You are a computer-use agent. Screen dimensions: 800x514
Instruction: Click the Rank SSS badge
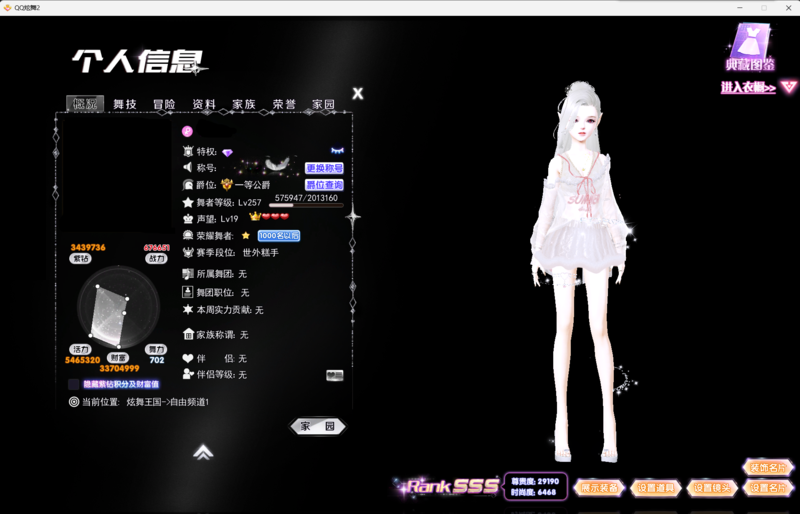451,487
